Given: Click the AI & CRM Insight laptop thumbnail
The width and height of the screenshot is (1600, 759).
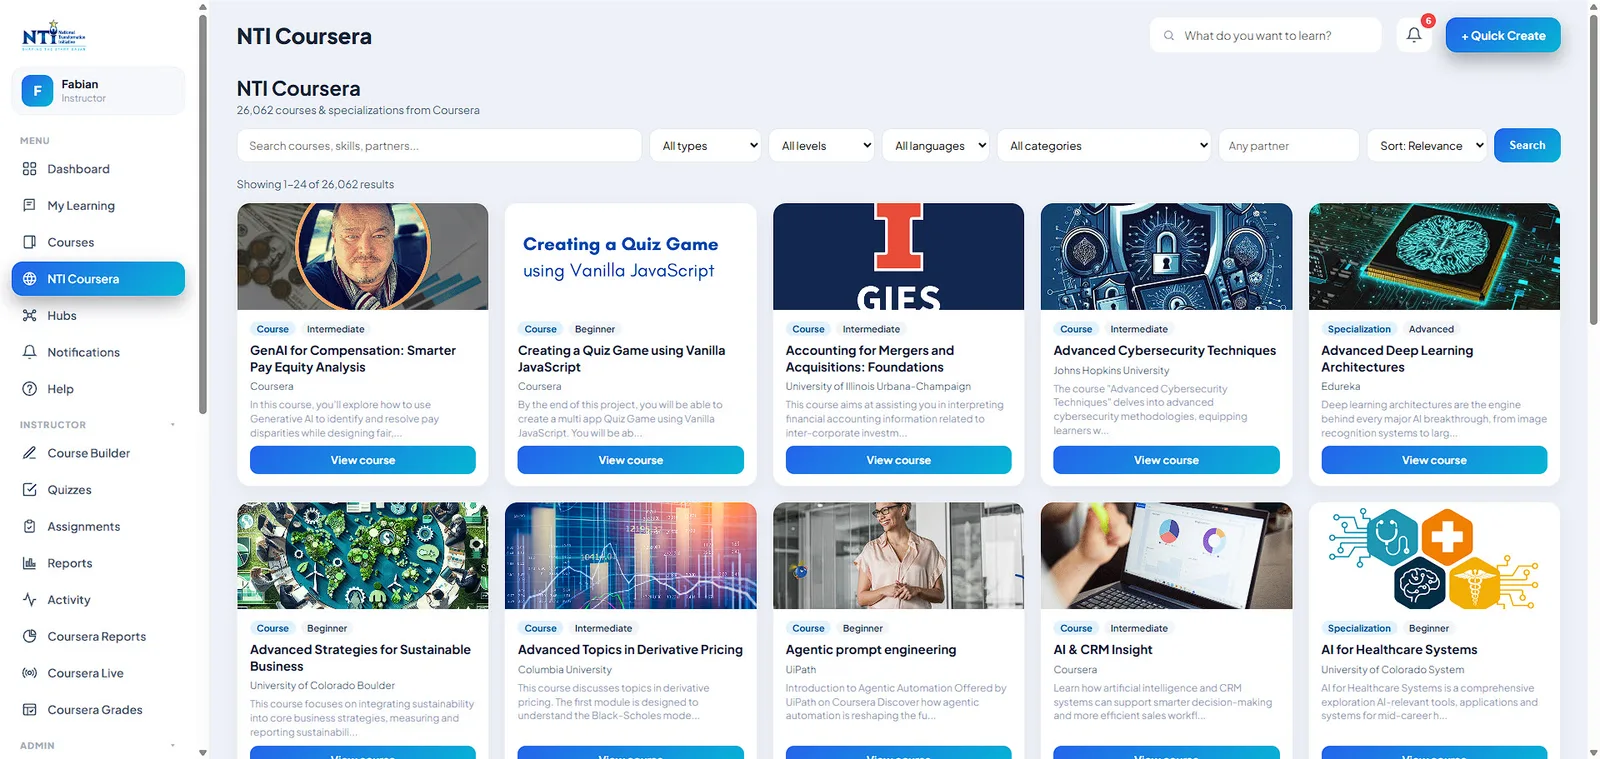Looking at the screenshot, I should tap(1166, 556).
